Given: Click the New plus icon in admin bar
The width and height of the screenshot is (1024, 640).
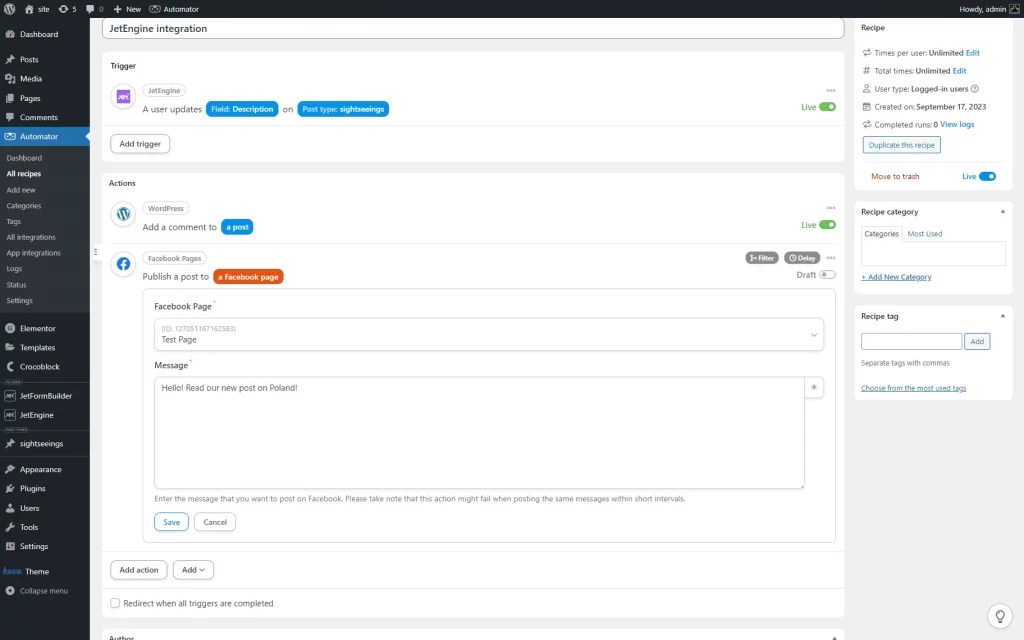Looking at the screenshot, I should tap(118, 9).
